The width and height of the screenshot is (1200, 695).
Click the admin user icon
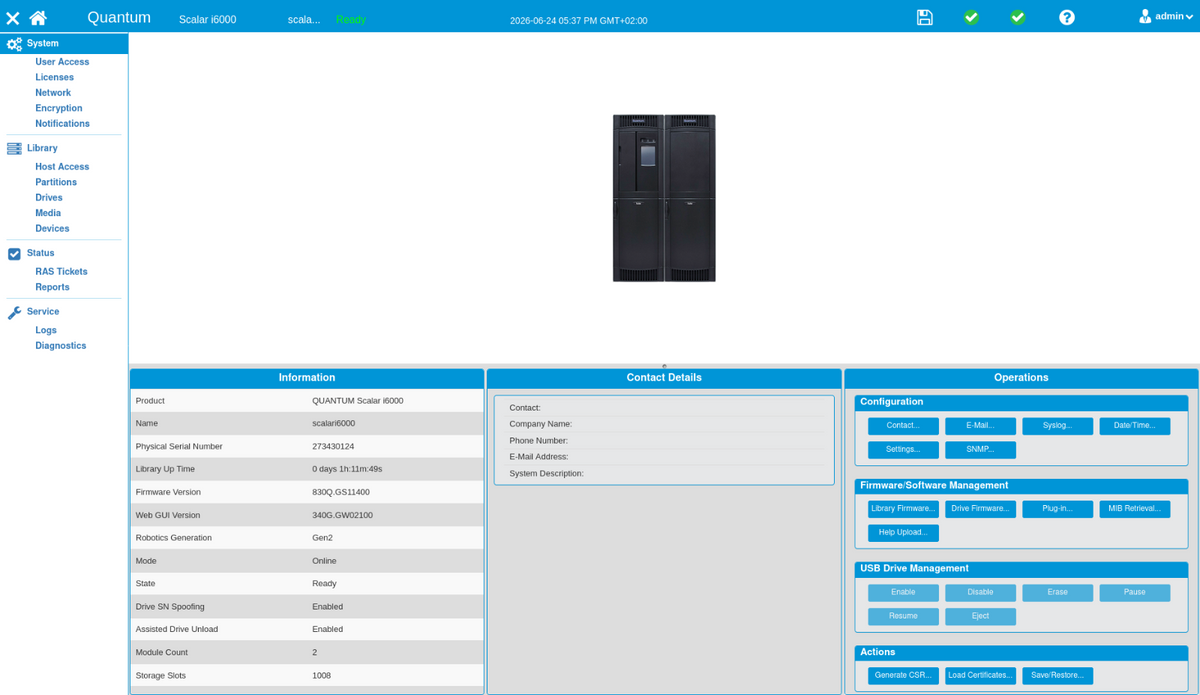pos(1145,16)
